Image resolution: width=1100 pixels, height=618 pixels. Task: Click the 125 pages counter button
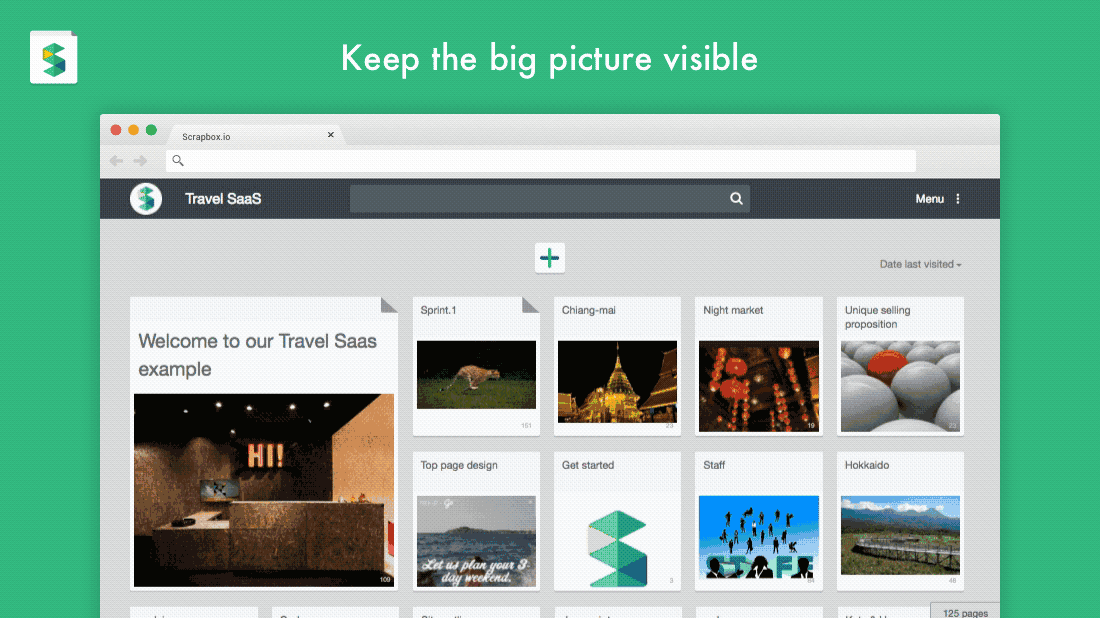(x=962, y=610)
